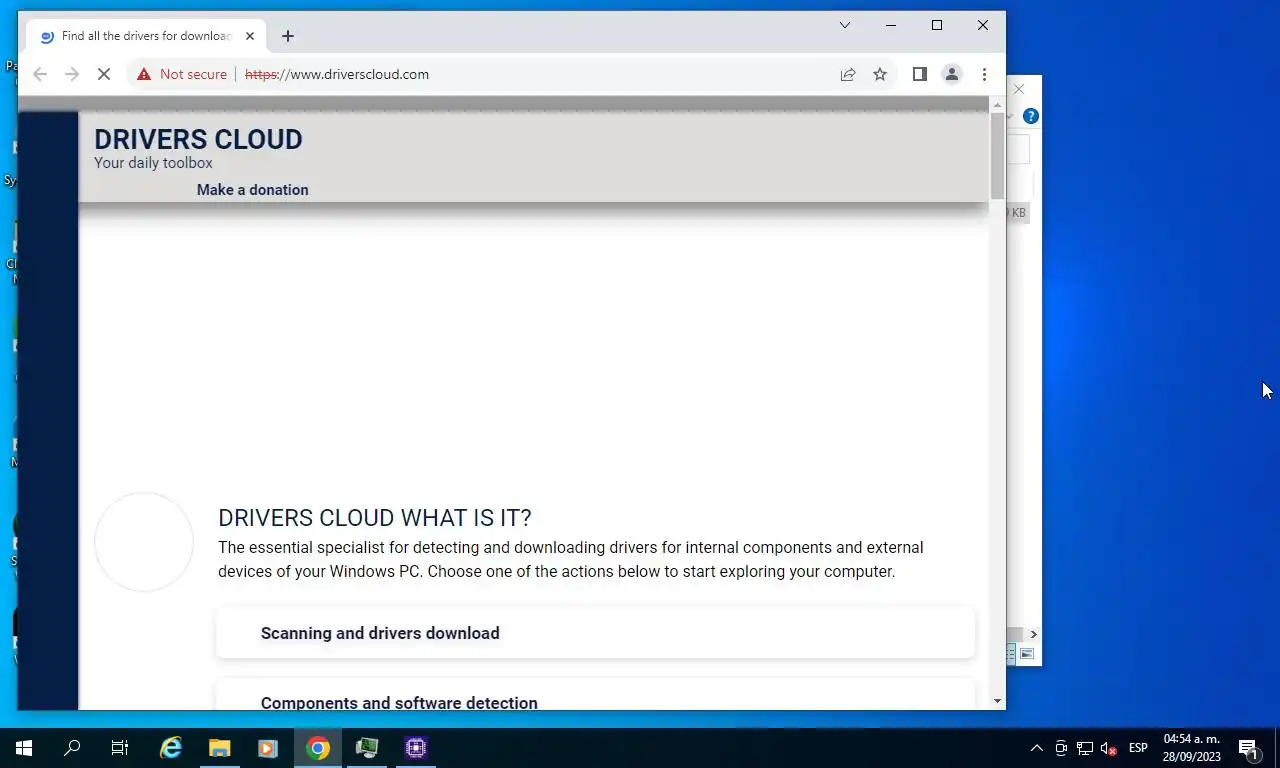Click the DRIVERS CLOUD site title
The image size is (1280, 768).
pyautogui.click(x=198, y=139)
